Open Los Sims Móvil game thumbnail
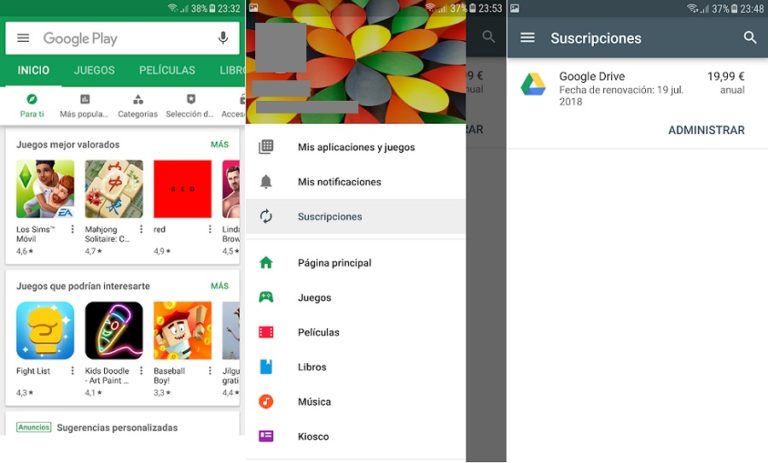 coord(45,189)
